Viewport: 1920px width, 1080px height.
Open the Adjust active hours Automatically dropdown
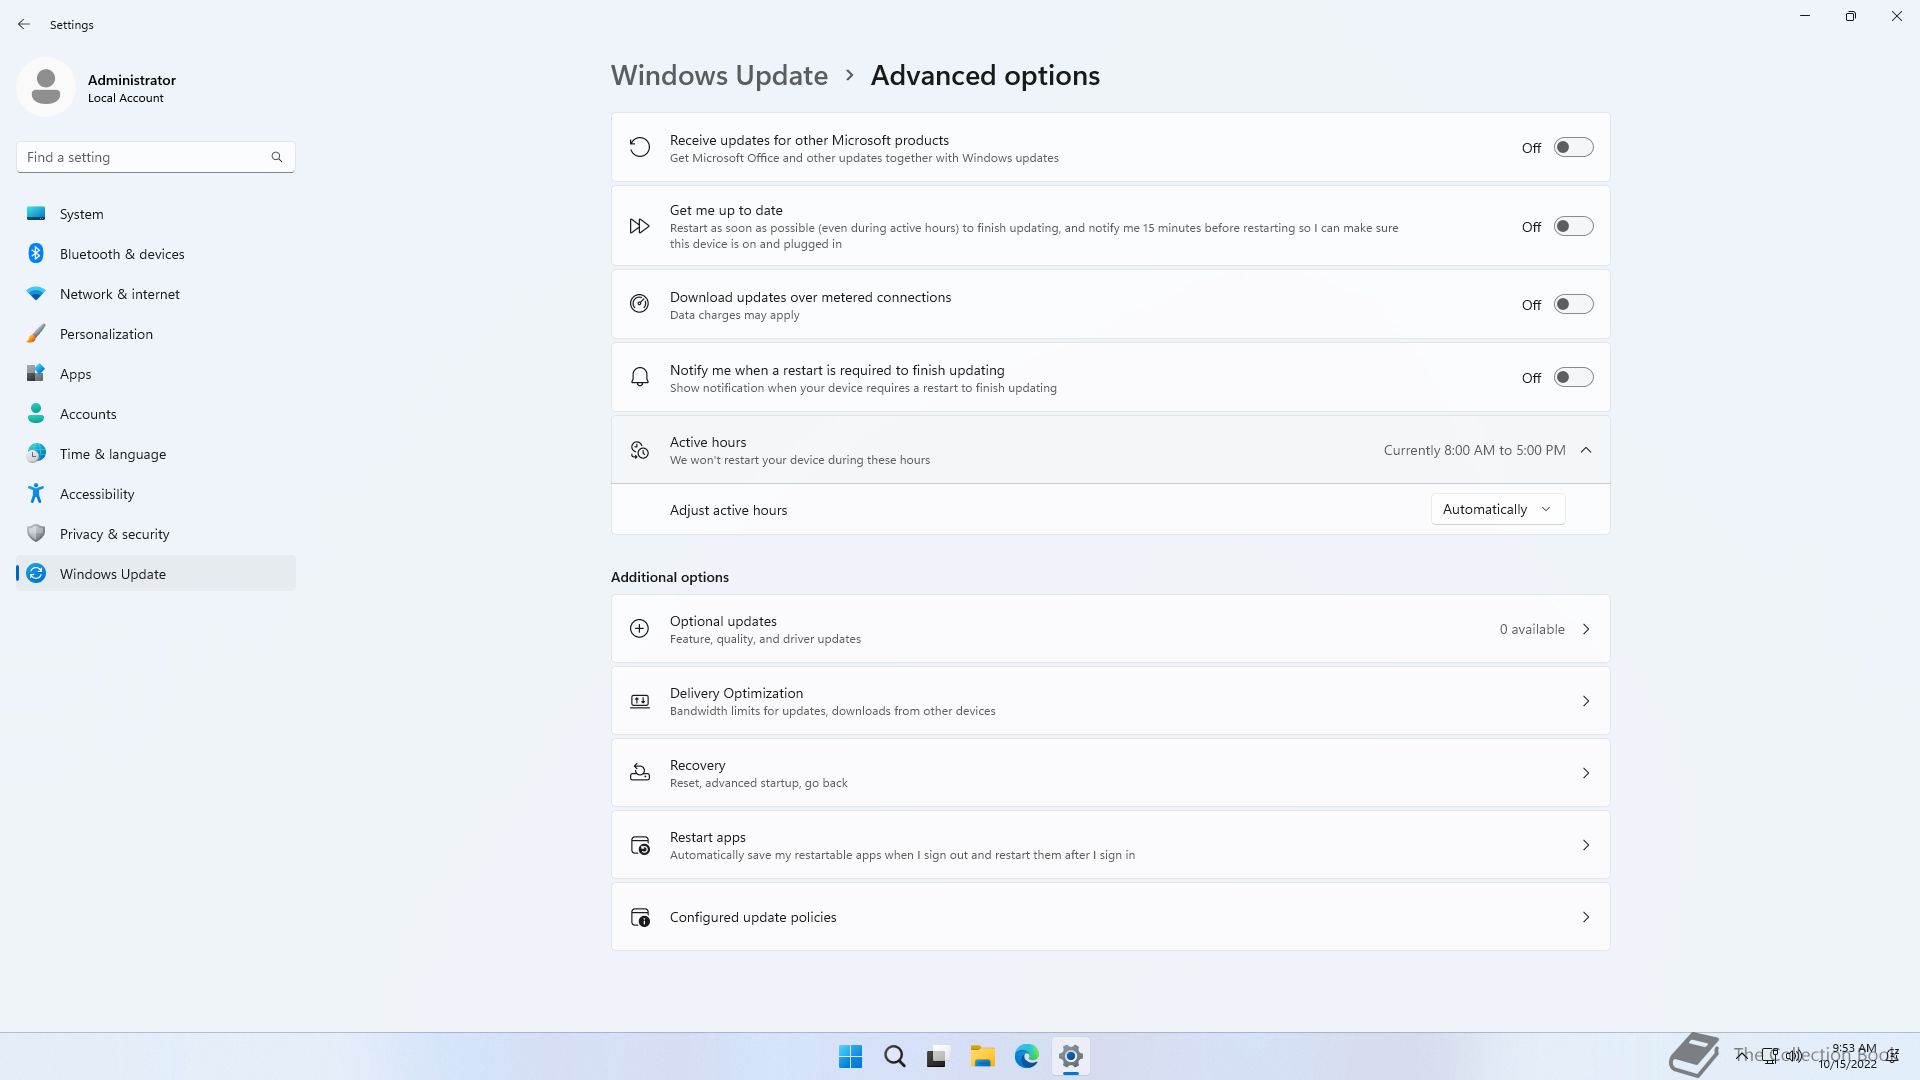1497,510
